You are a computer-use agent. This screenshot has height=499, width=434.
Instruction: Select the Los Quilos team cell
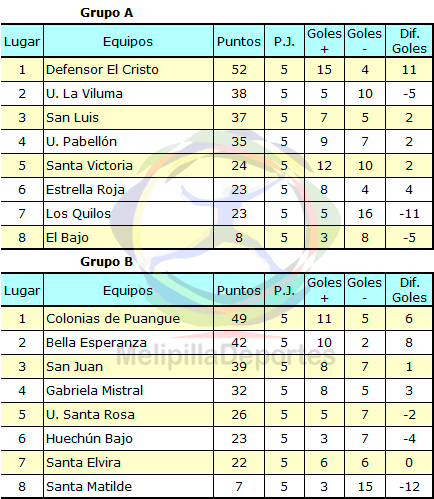(x=128, y=213)
